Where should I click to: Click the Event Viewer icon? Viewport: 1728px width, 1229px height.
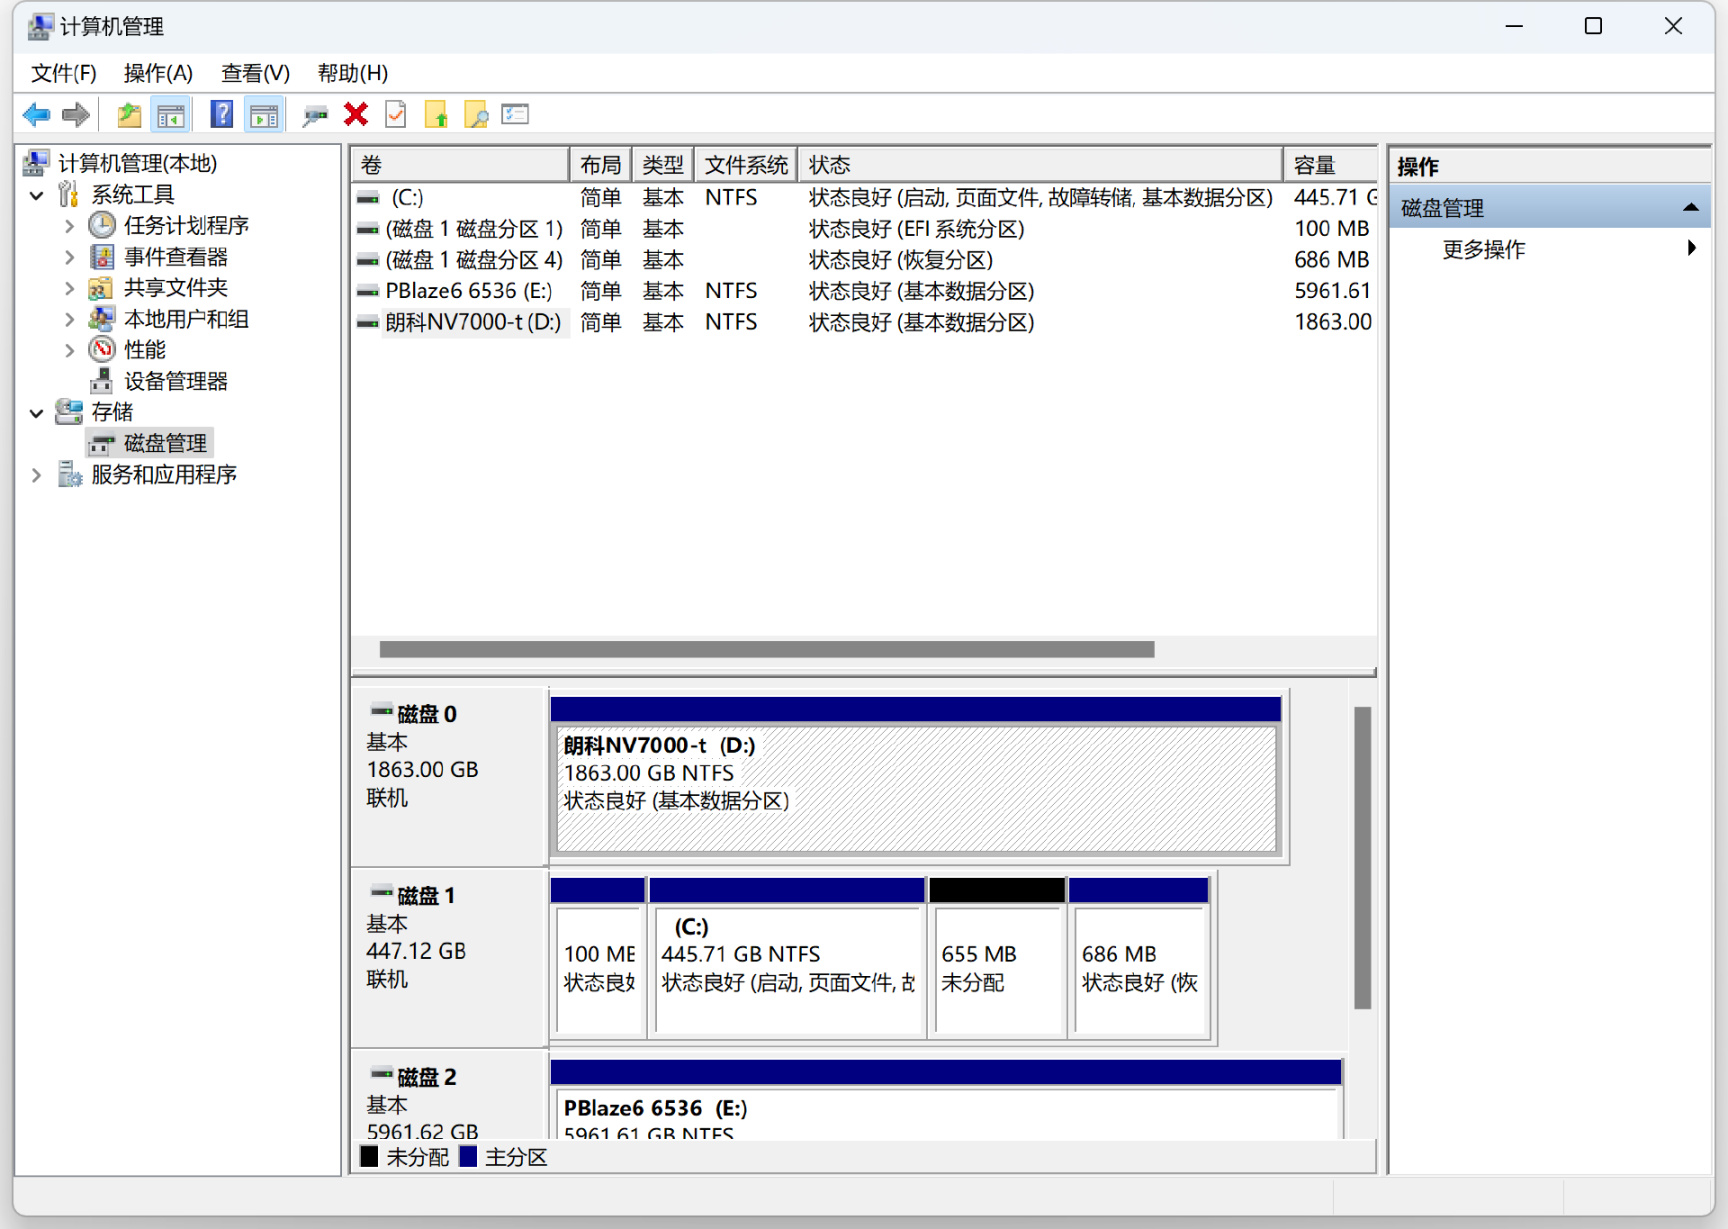point(102,257)
